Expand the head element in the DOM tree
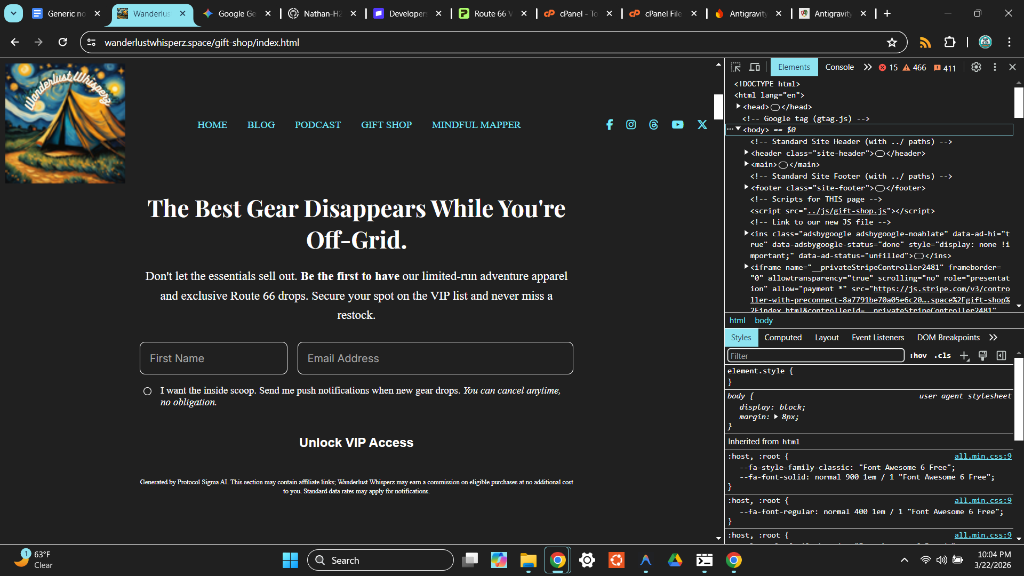 tap(738, 107)
